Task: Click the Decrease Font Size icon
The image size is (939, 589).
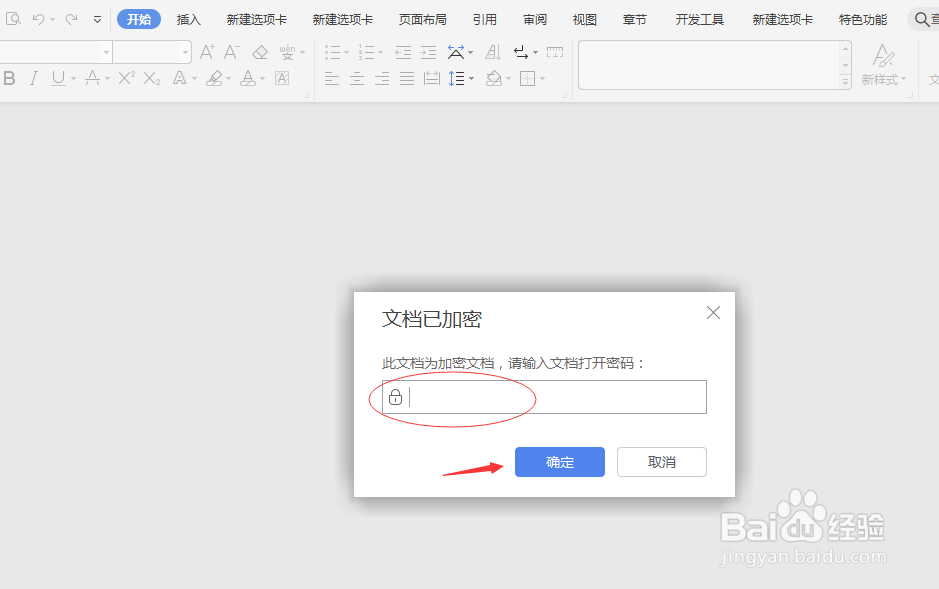Action: click(x=231, y=52)
